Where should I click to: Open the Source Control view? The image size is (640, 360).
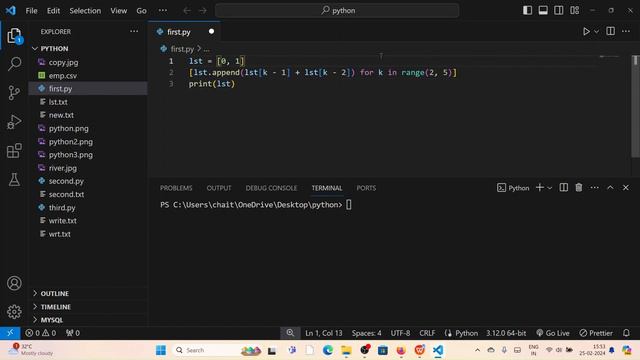14,93
